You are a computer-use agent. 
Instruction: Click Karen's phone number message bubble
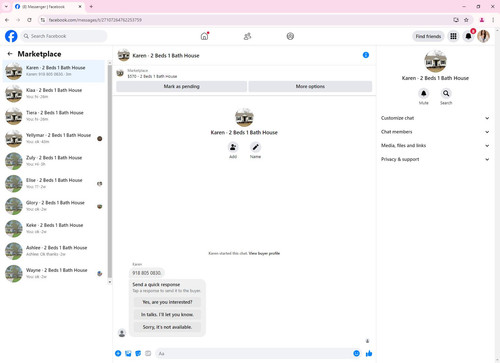tap(147, 273)
